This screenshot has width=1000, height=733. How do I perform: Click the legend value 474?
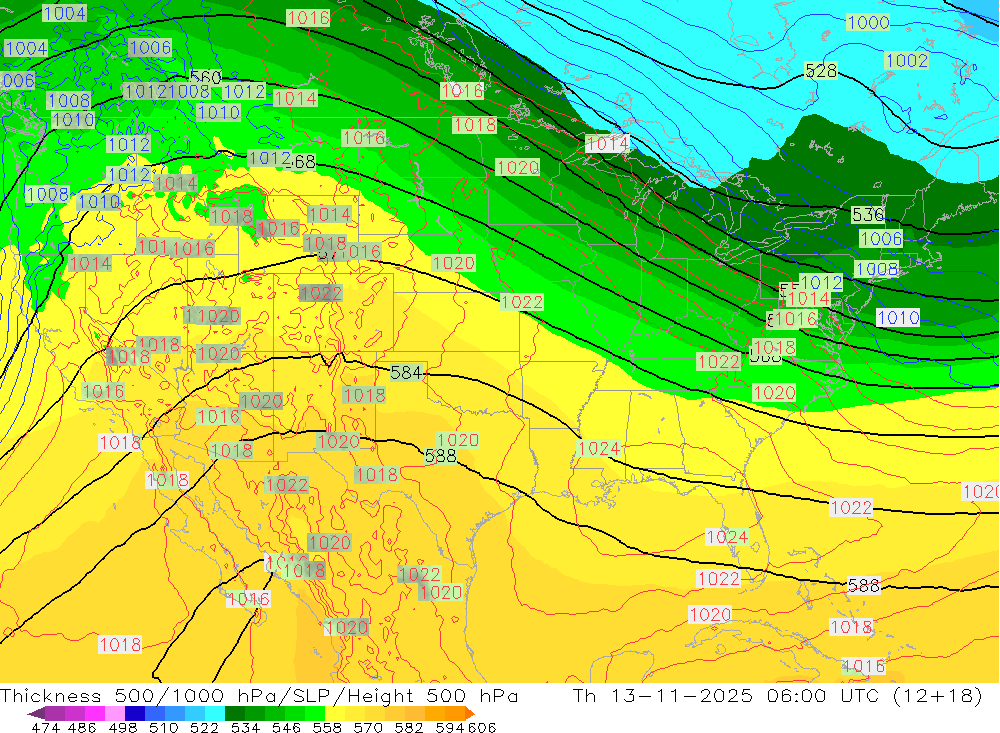point(45,727)
